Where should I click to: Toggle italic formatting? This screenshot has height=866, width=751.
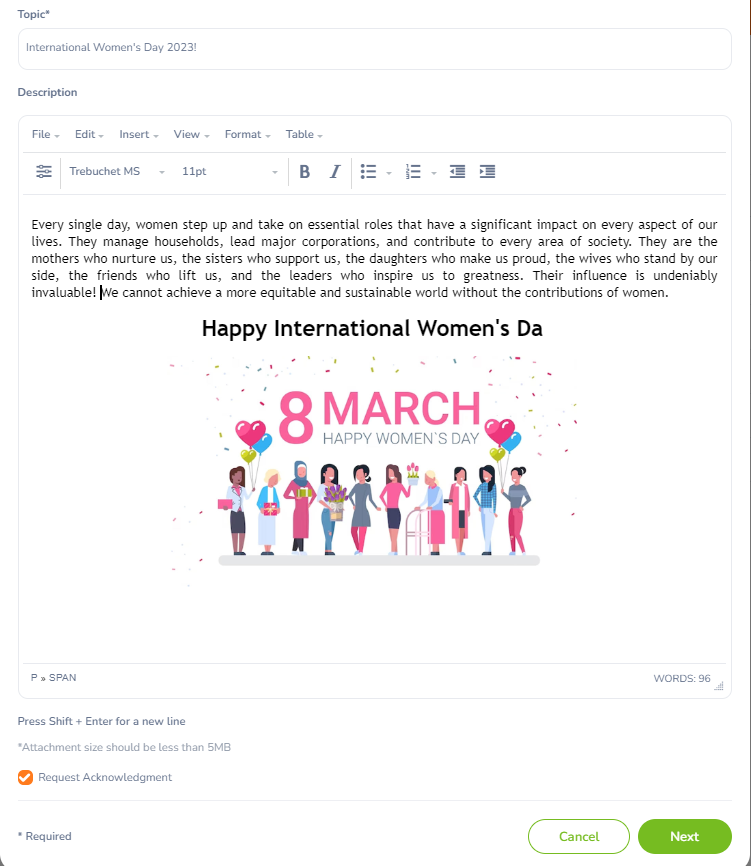point(335,172)
